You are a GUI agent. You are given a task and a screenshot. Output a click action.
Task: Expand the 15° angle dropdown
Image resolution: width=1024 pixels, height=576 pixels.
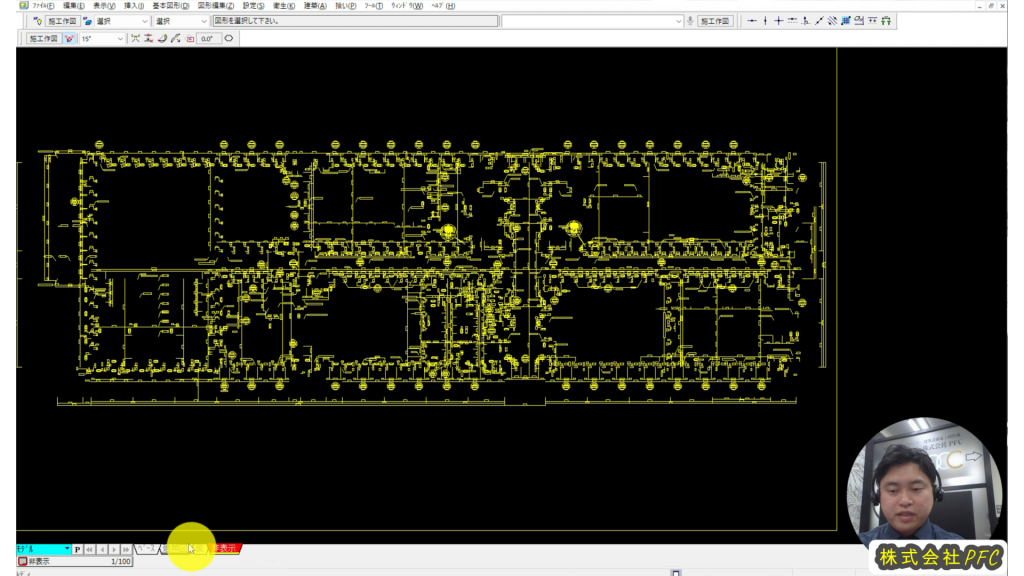121,39
